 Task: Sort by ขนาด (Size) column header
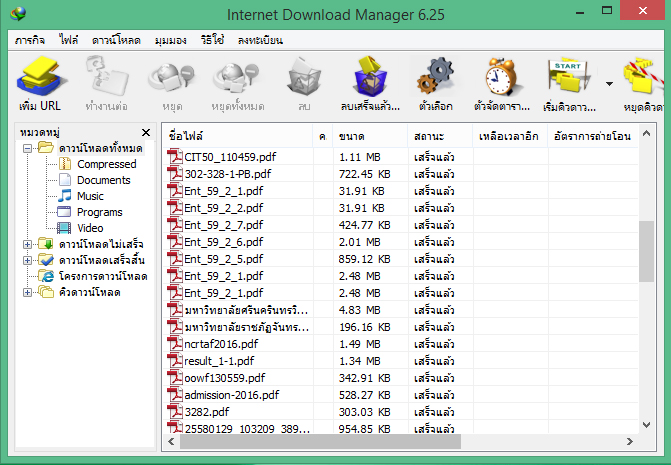tap(371, 136)
